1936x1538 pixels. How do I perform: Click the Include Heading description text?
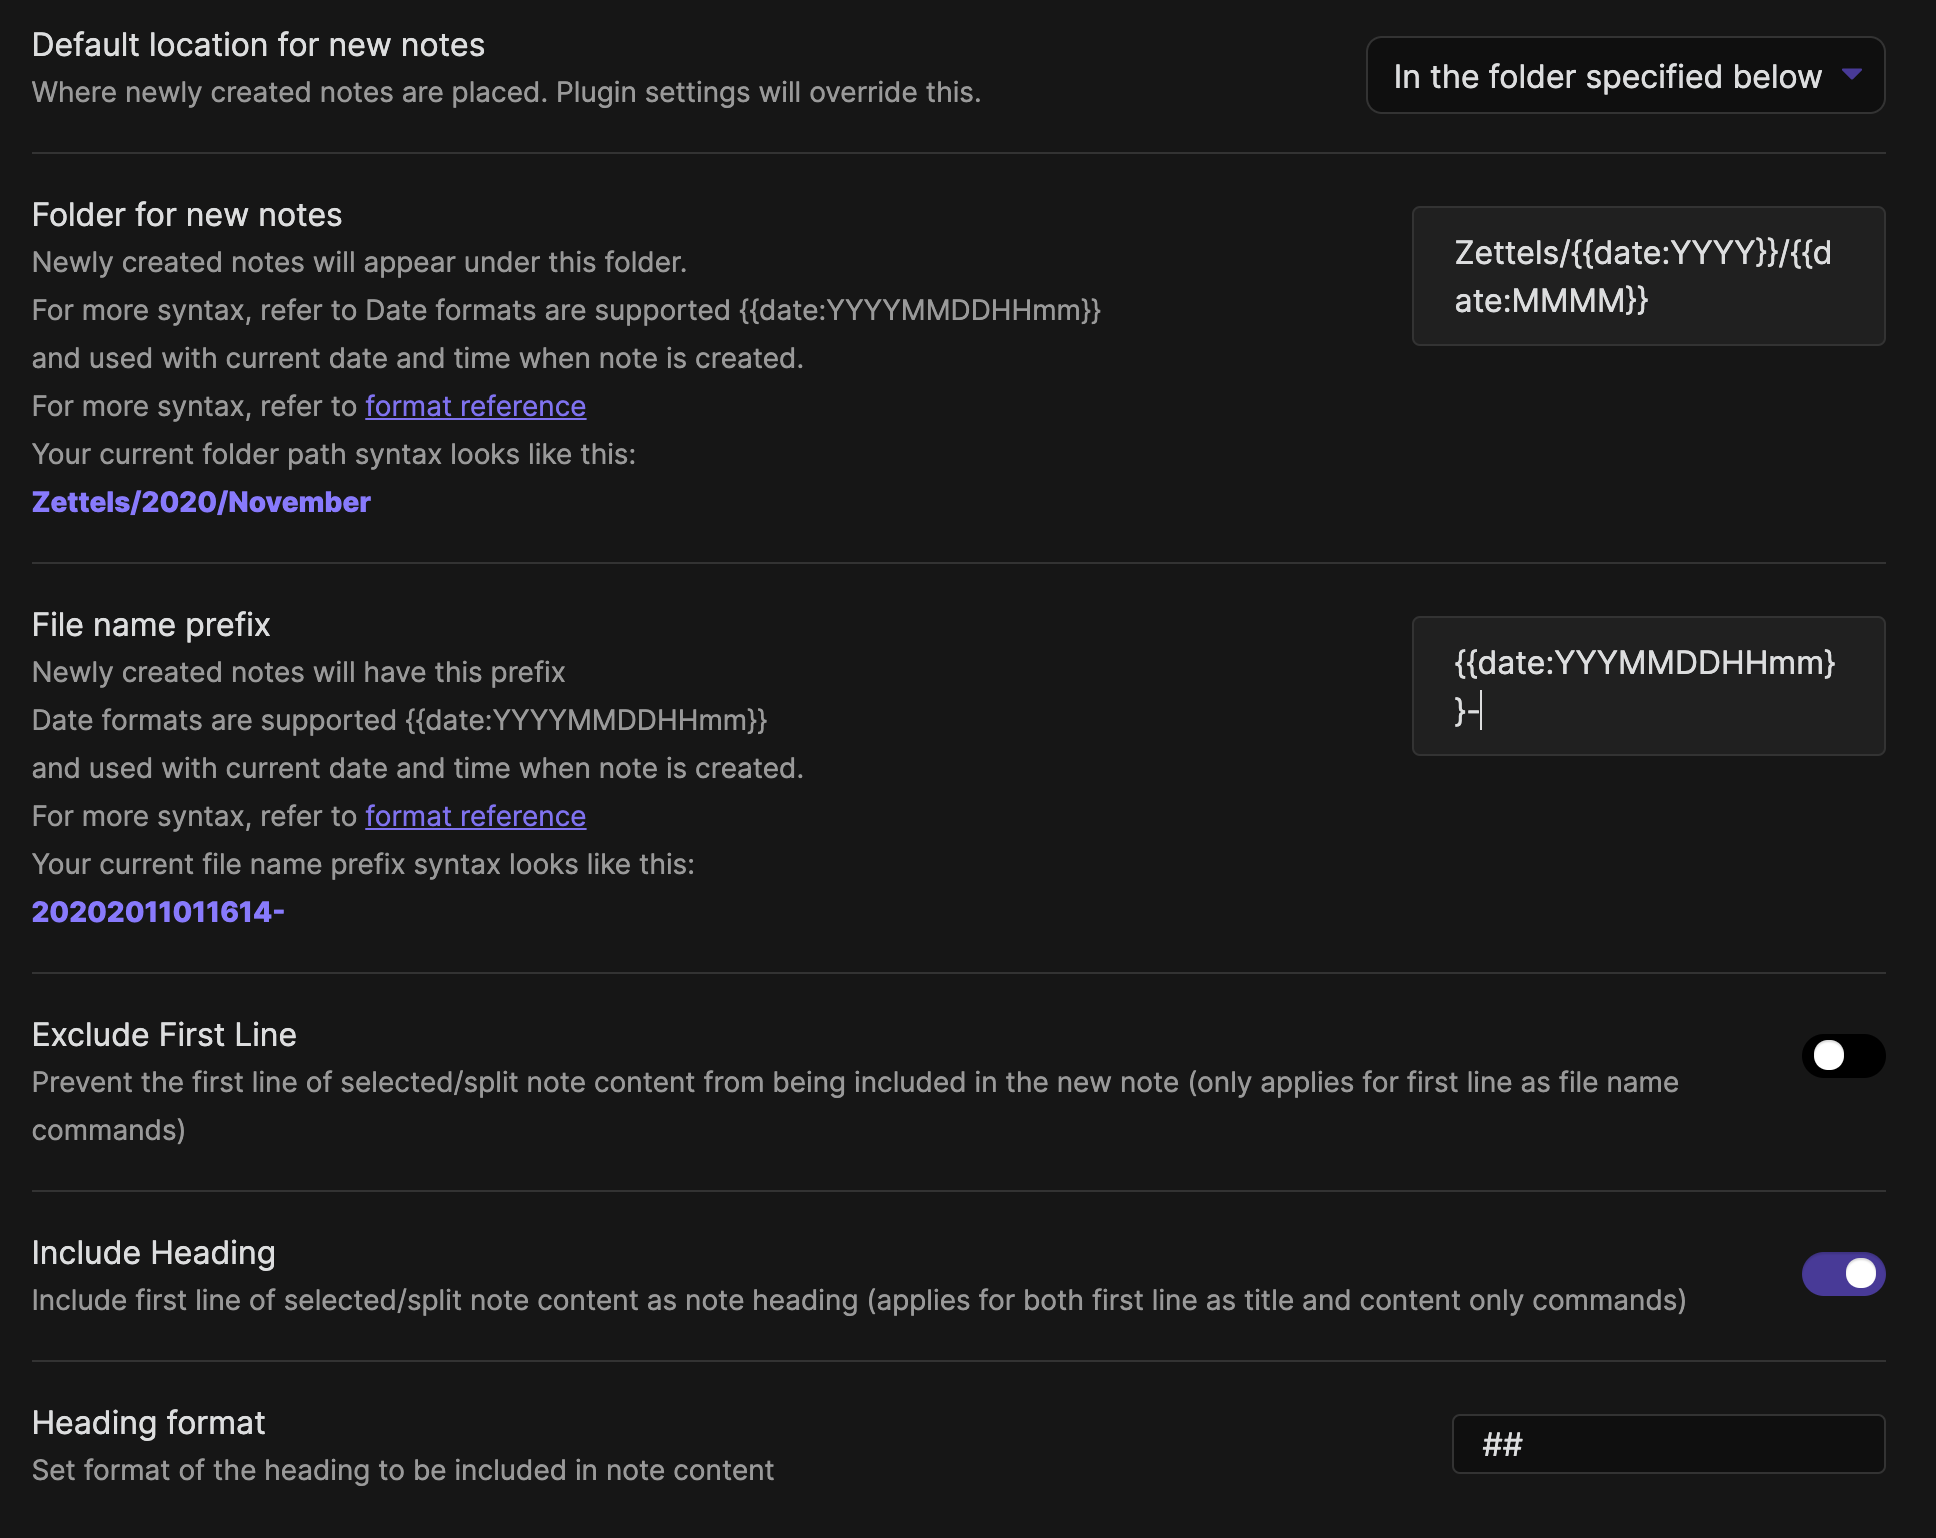point(858,1300)
